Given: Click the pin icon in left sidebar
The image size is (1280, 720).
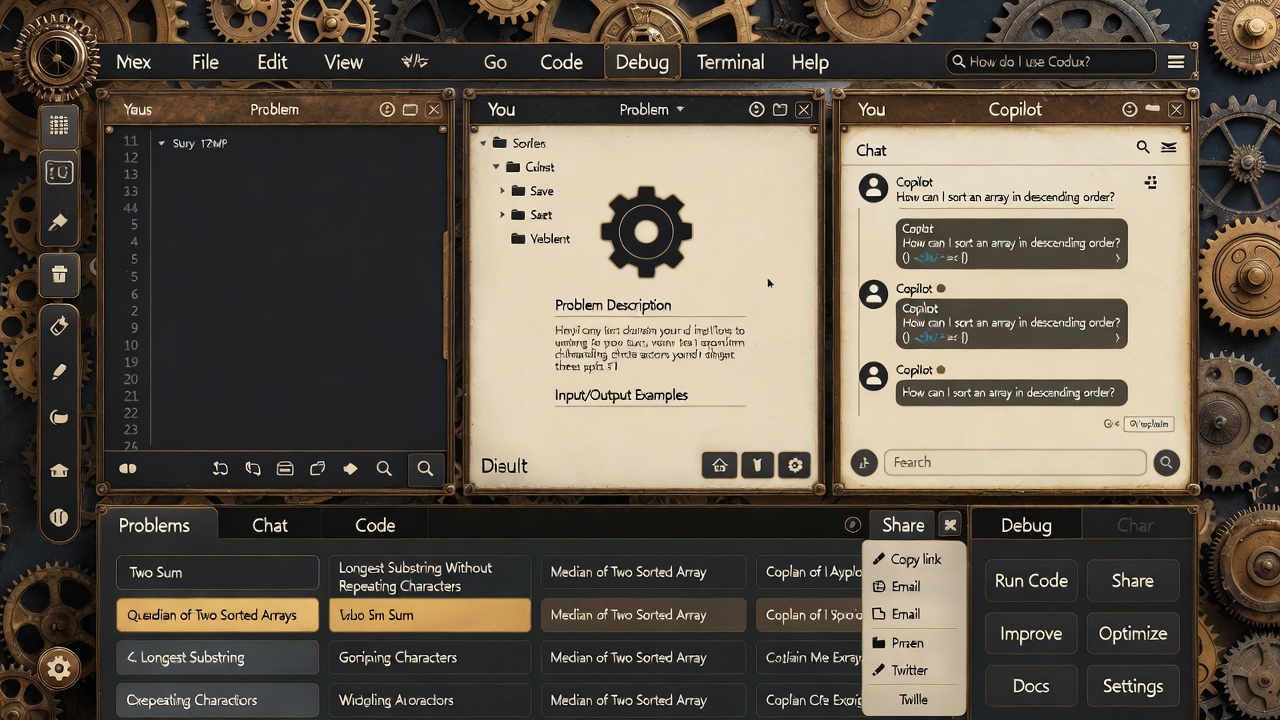Looking at the screenshot, I should (x=59, y=222).
